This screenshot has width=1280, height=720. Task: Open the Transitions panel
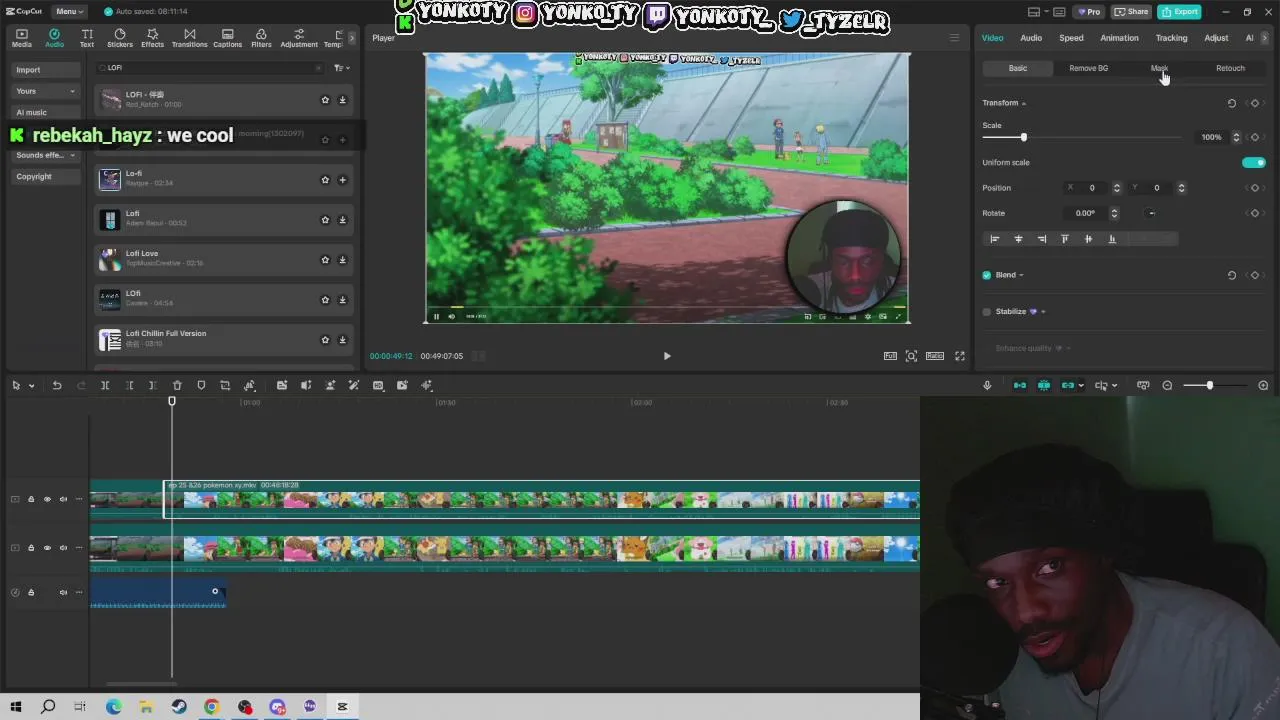[x=189, y=38]
